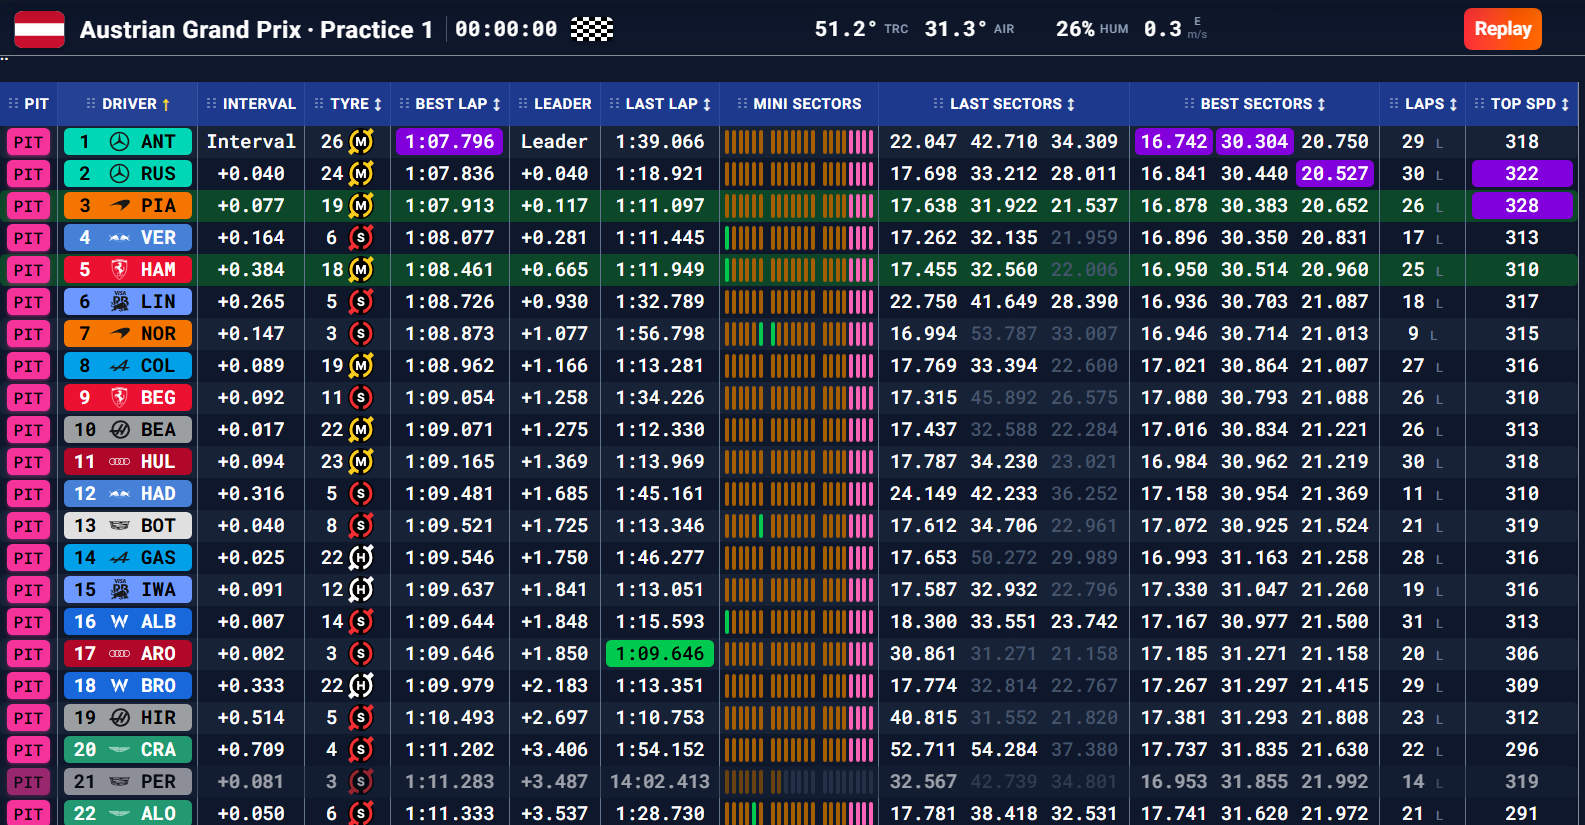1585x825 pixels.
Task: Sort by the LAST LAP column header
Action: pos(668,104)
